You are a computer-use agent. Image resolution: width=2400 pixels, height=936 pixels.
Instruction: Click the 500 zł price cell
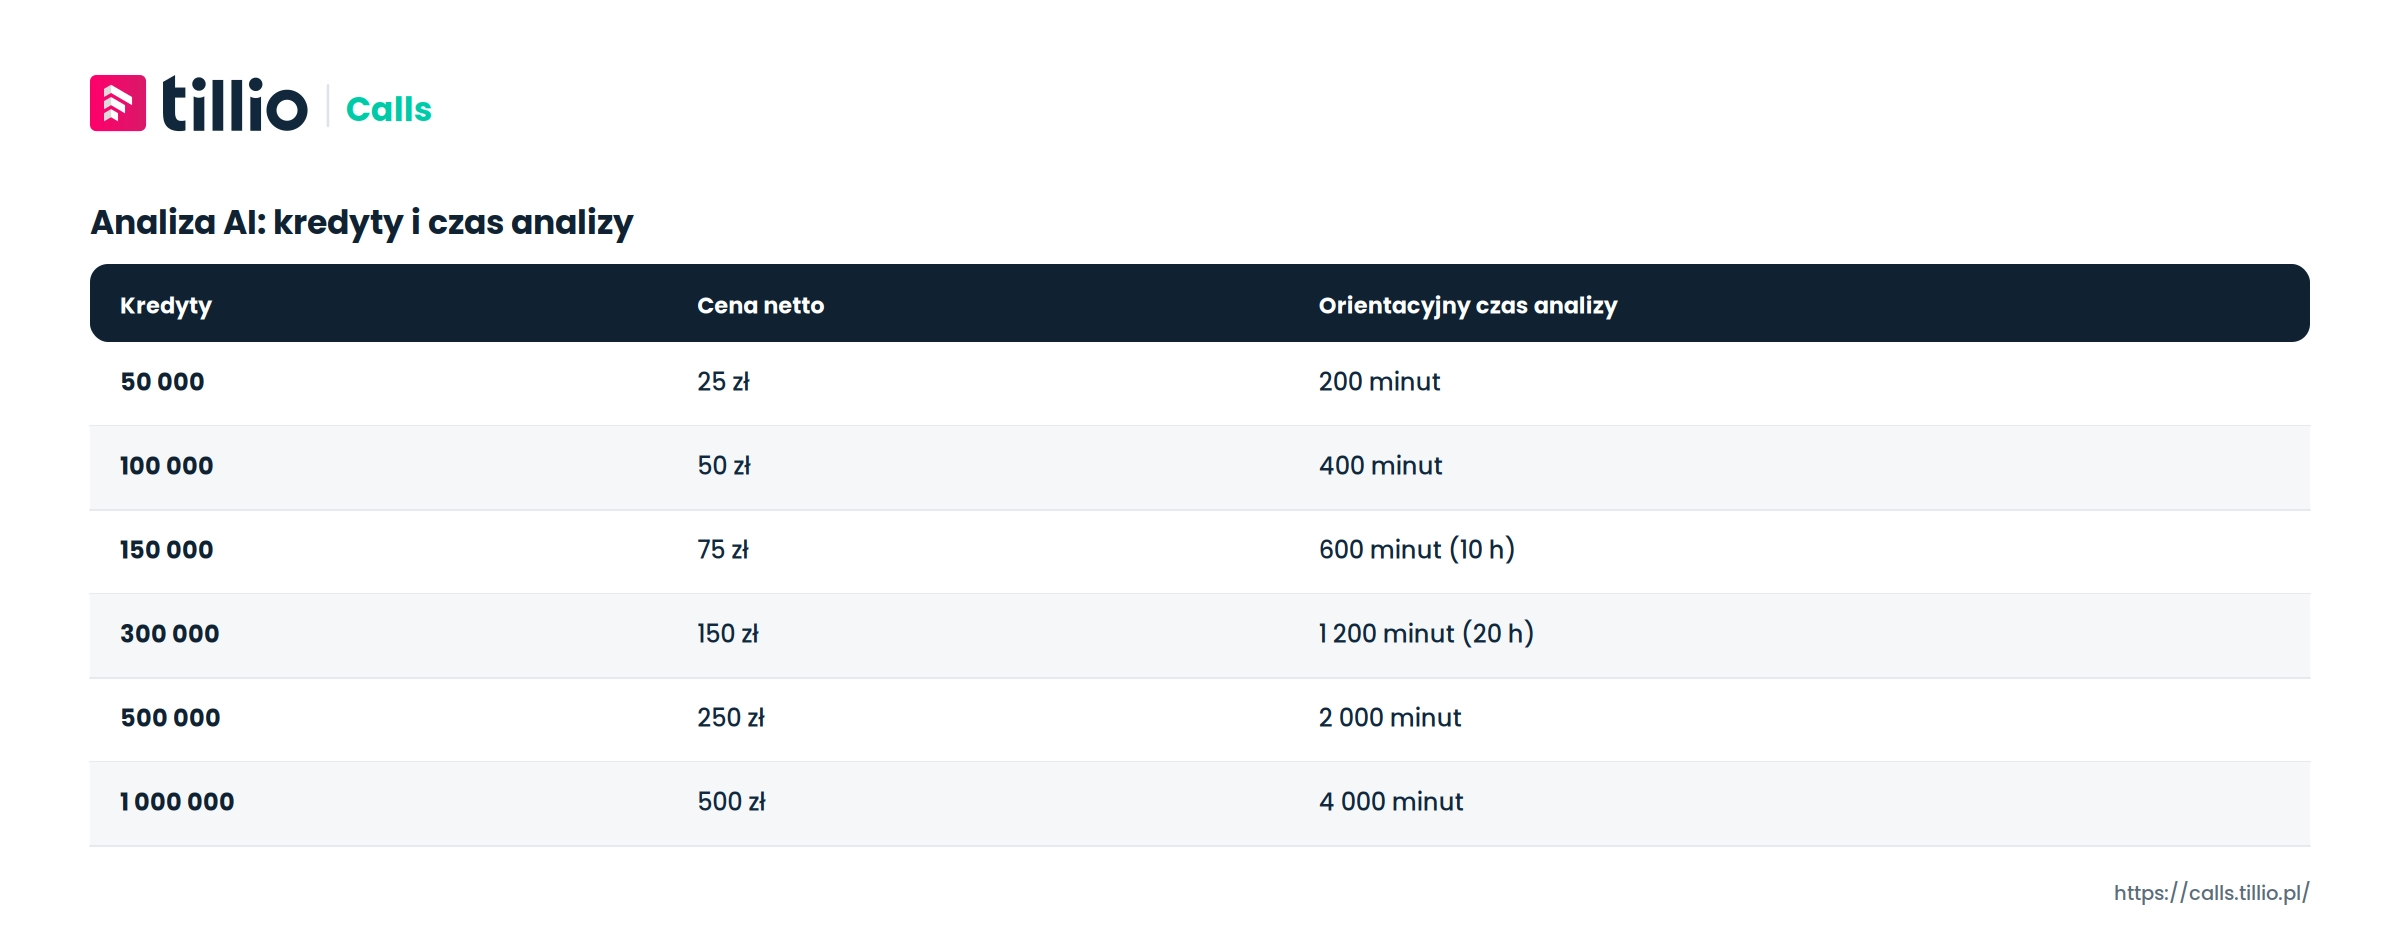(x=731, y=802)
